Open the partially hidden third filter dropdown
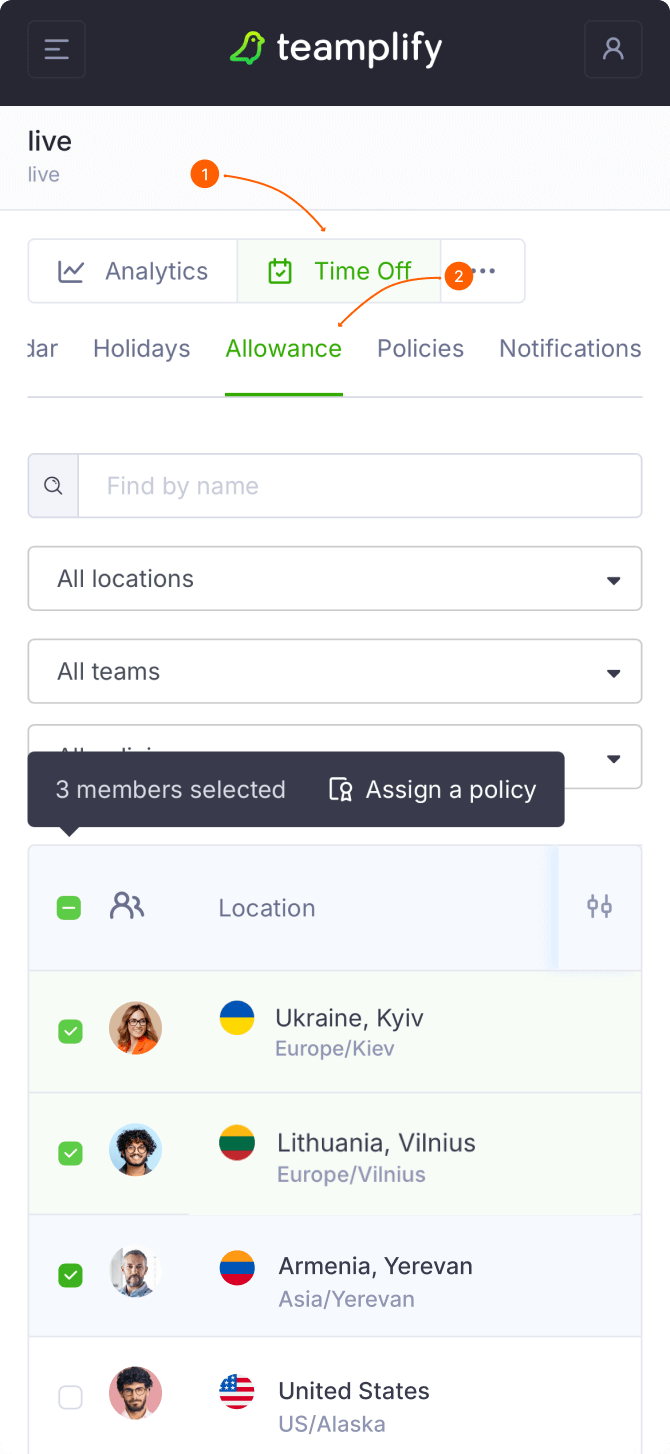 [x=612, y=757]
